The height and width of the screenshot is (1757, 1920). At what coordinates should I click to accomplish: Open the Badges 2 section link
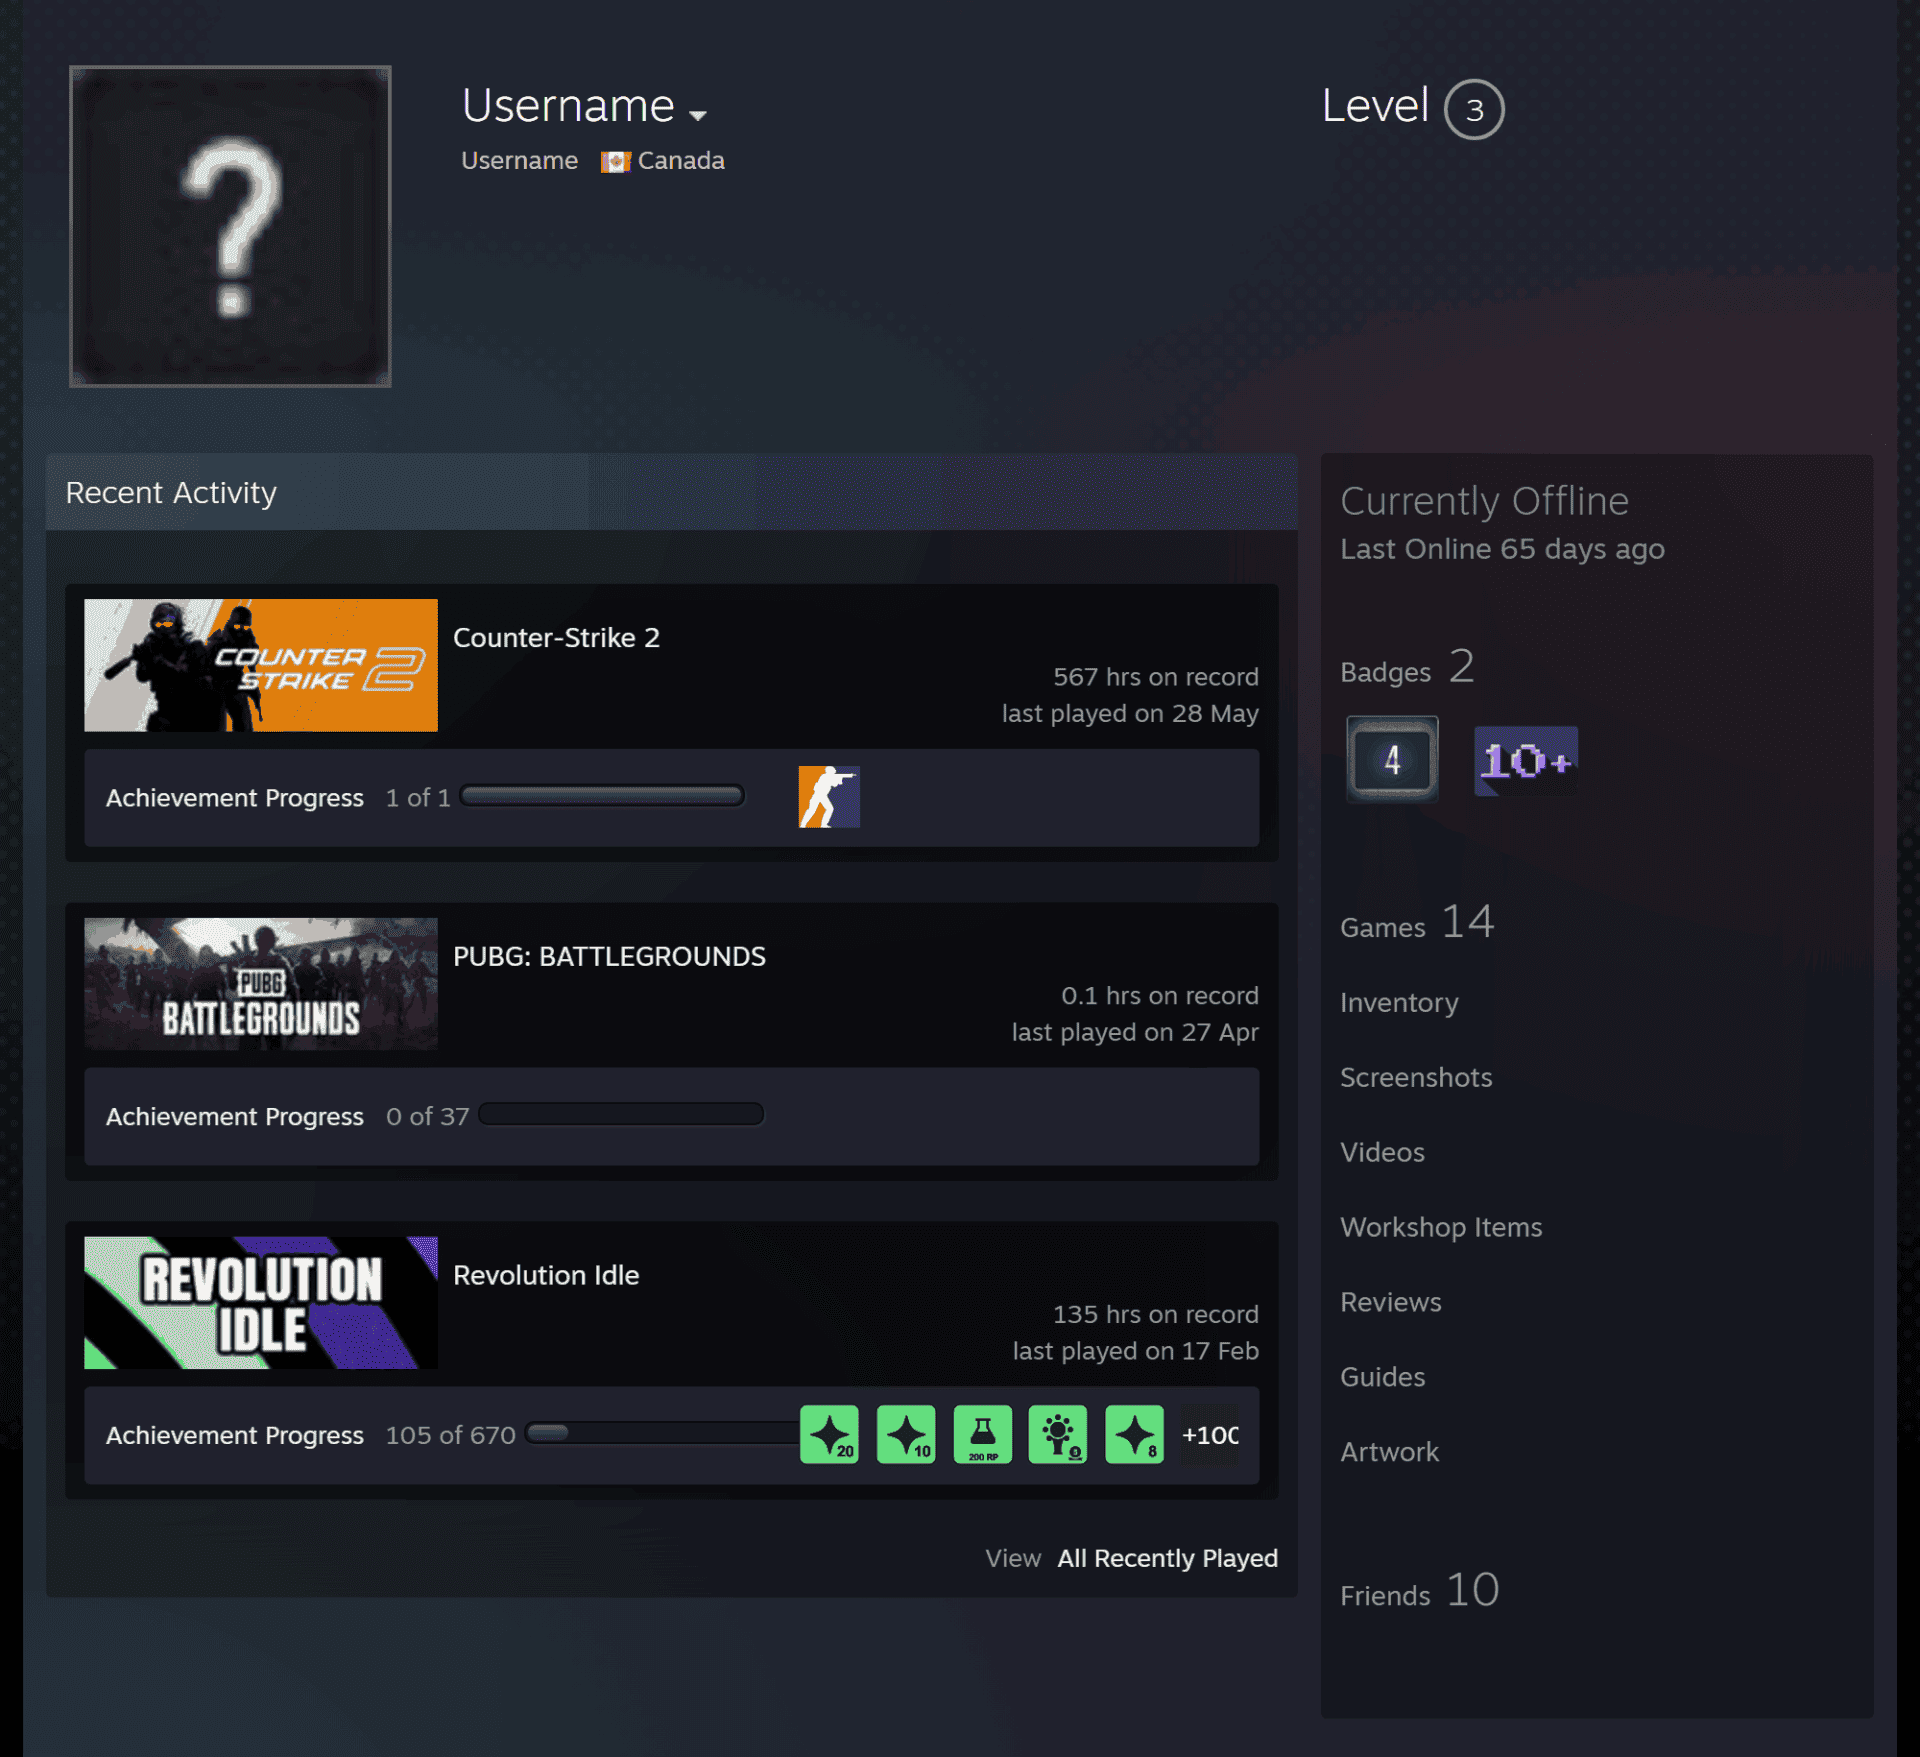(1407, 668)
